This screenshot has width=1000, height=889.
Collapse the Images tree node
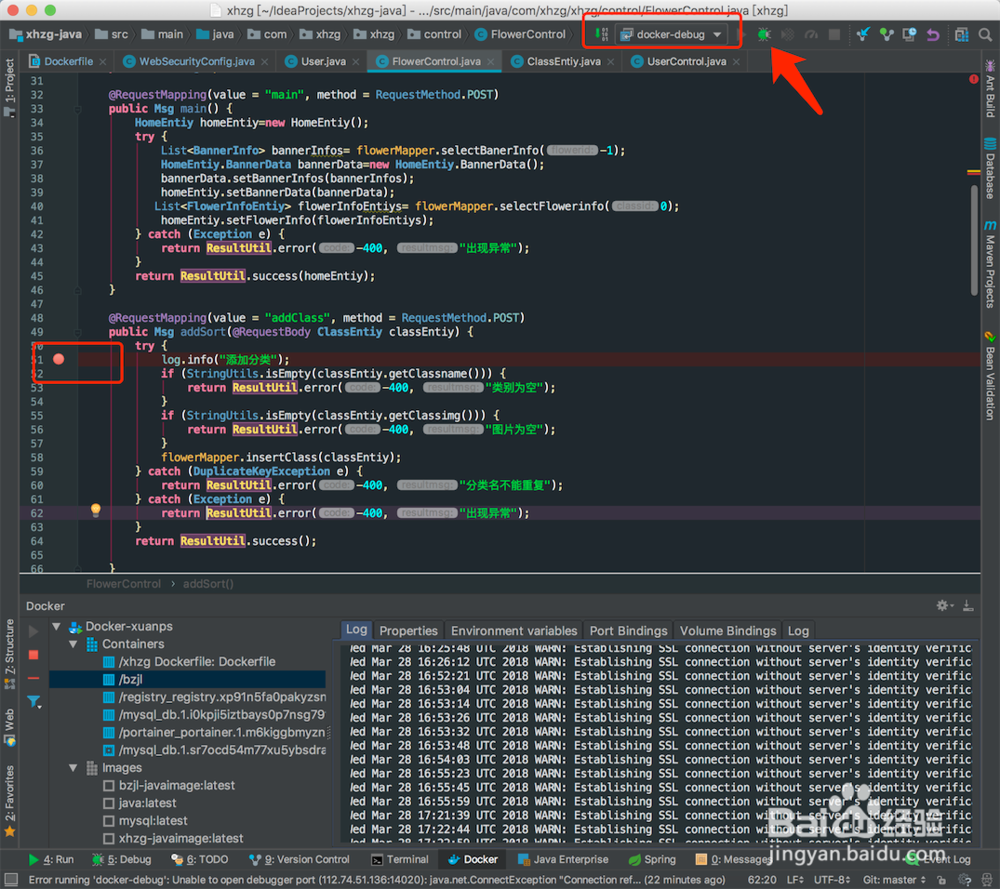pyautogui.click(x=73, y=768)
